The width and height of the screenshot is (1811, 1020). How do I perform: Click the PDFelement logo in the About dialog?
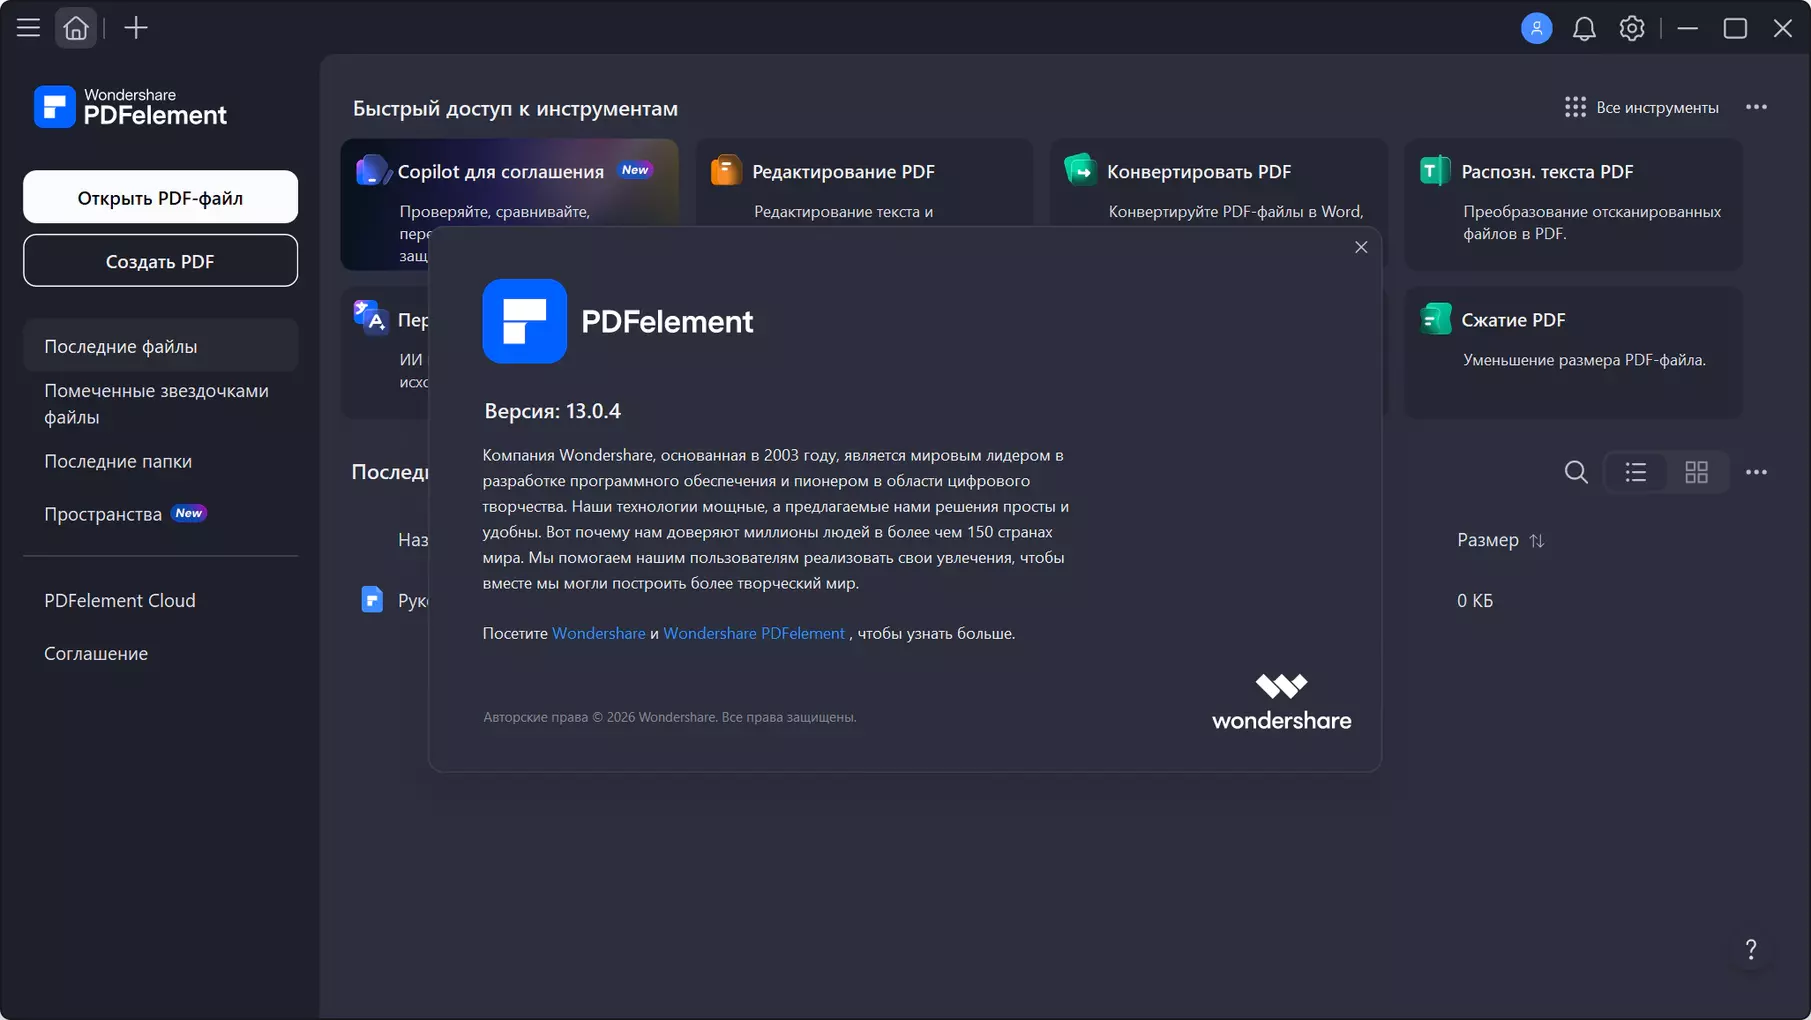click(x=524, y=321)
